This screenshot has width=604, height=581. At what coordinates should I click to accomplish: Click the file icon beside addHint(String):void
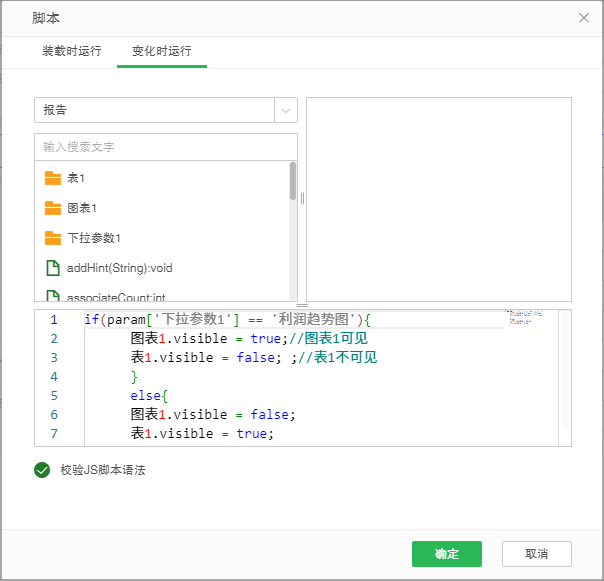tap(53, 268)
